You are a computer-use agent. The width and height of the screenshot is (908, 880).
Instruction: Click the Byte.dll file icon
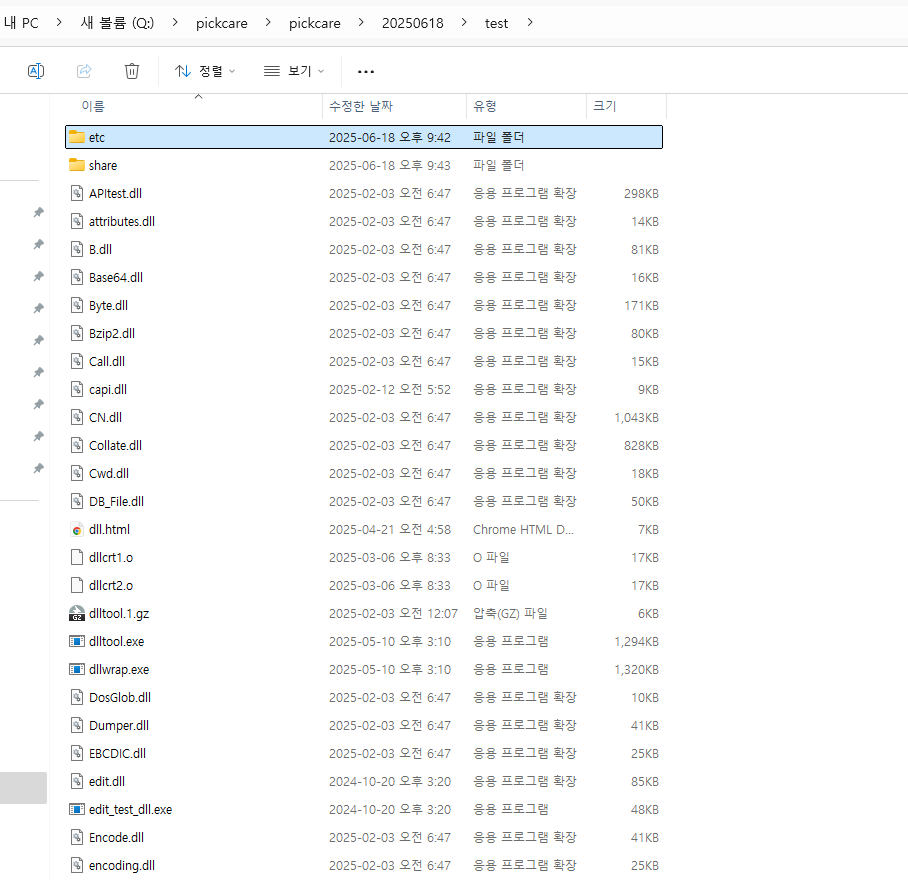point(77,305)
